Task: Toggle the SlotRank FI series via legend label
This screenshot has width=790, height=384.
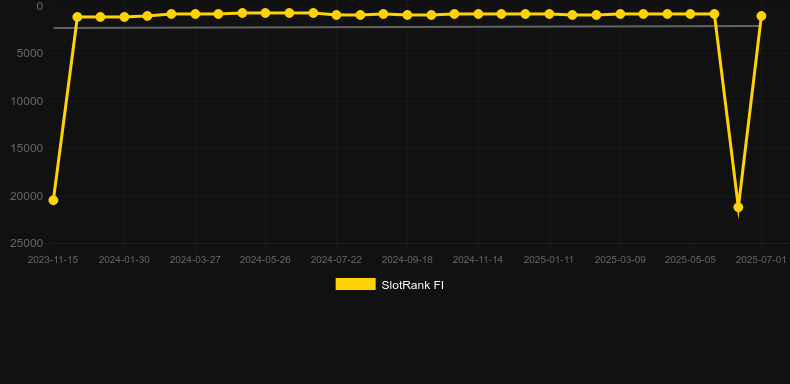Action: pos(412,285)
